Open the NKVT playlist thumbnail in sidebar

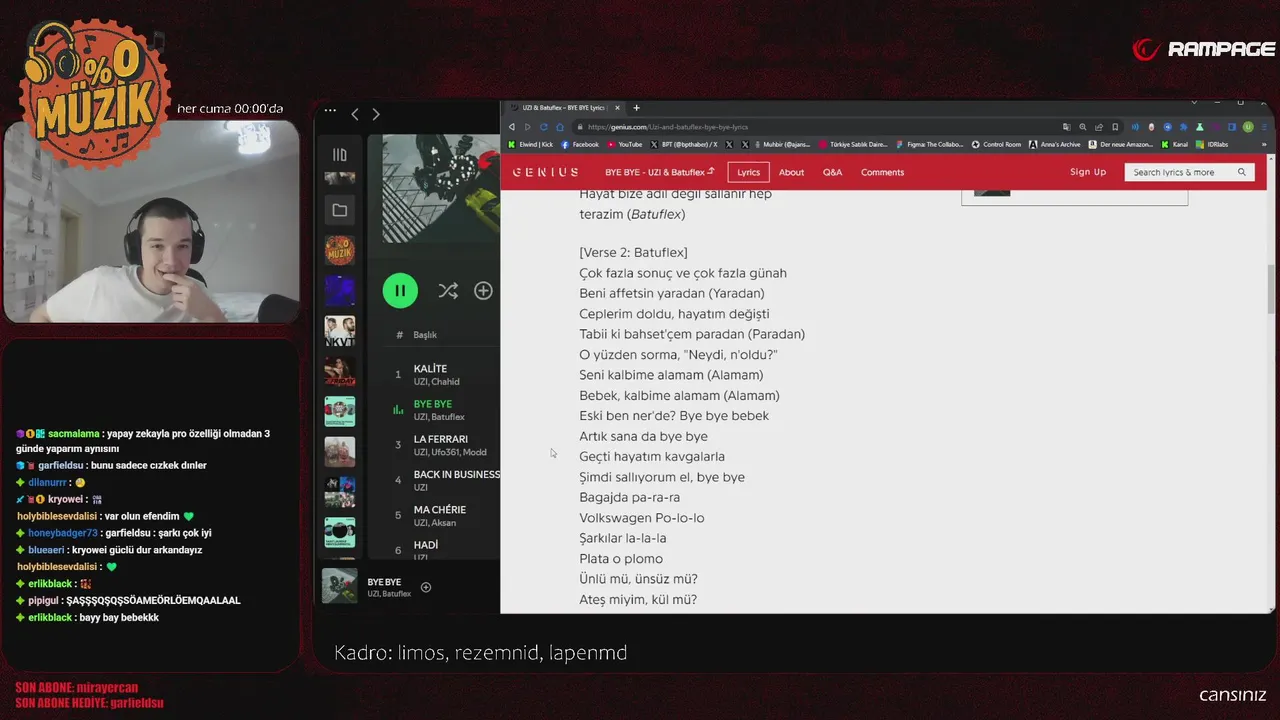click(x=339, y=331)
